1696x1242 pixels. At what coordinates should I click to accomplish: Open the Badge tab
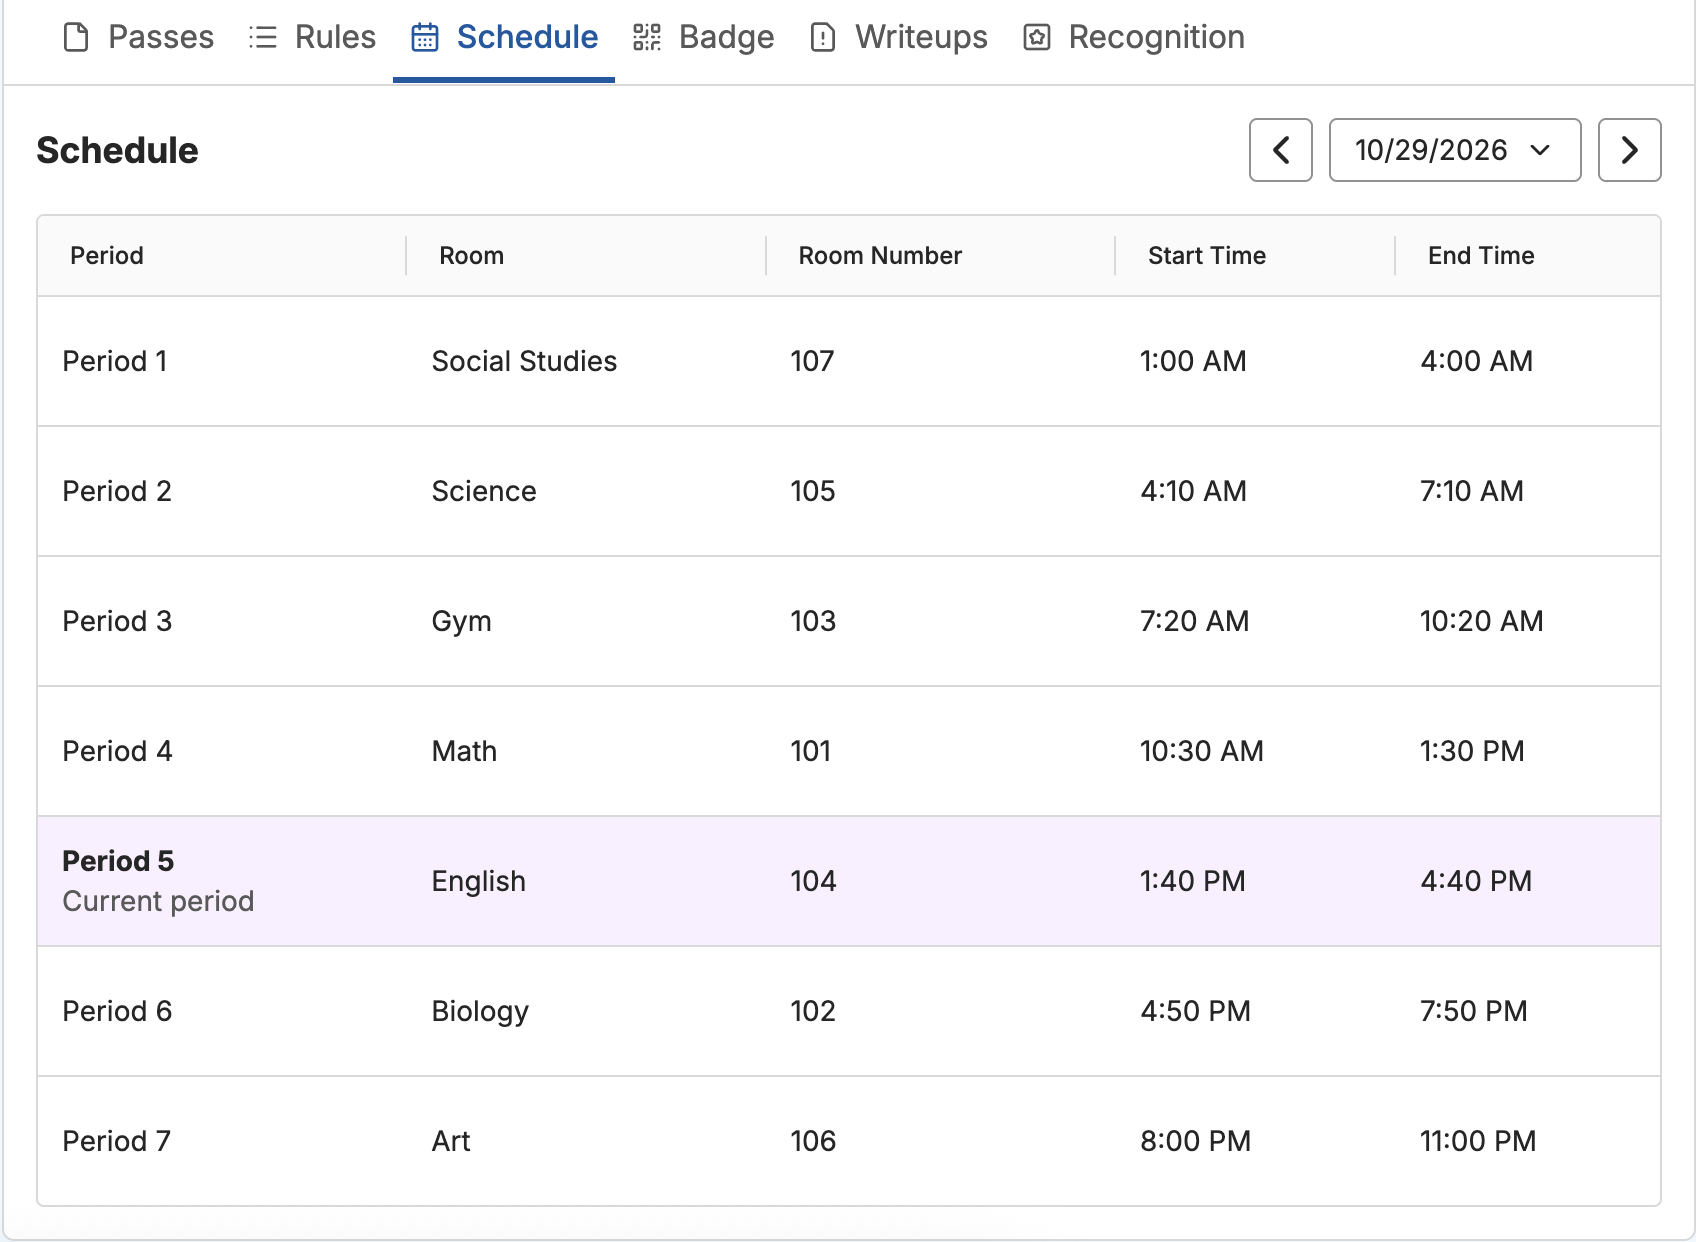pyautogui.click(x=704, y=38)
